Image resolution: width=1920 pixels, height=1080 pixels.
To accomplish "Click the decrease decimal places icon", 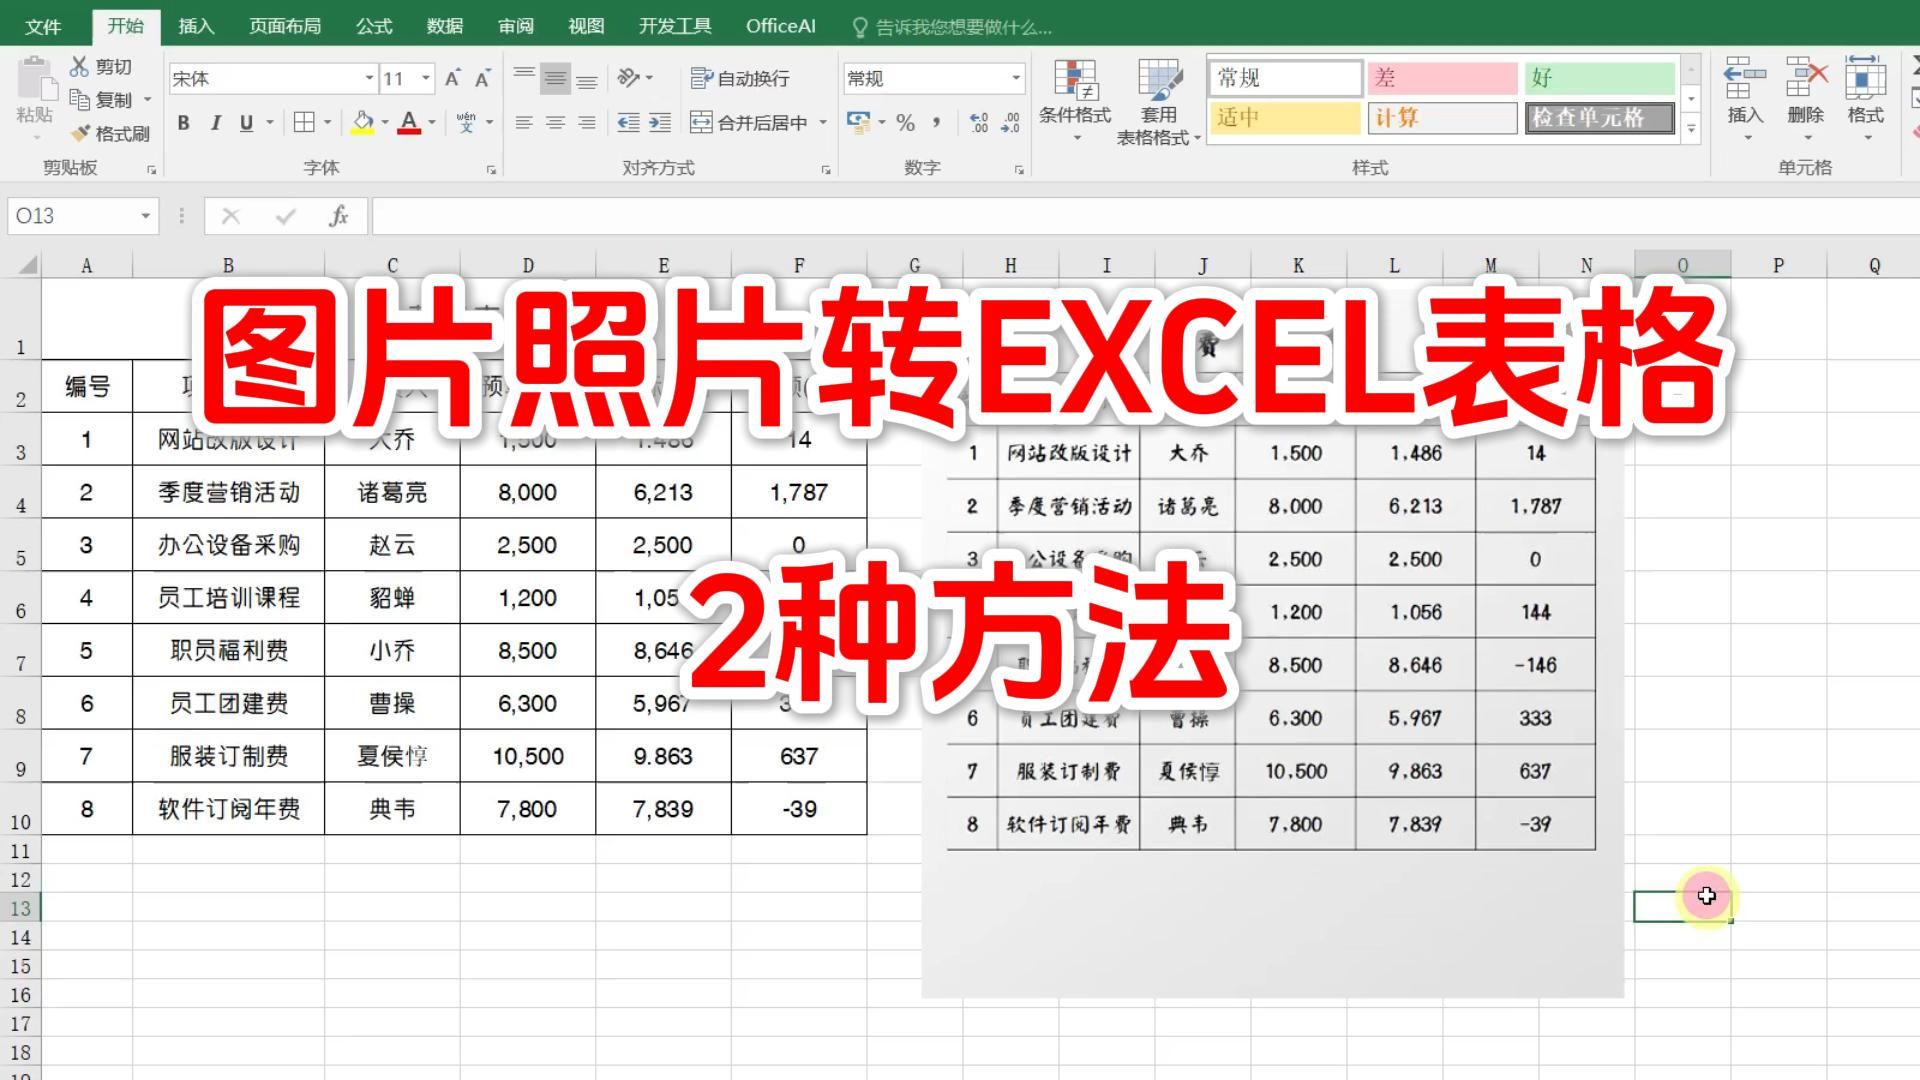I will pyautogui.click(x=1011, y=122).
